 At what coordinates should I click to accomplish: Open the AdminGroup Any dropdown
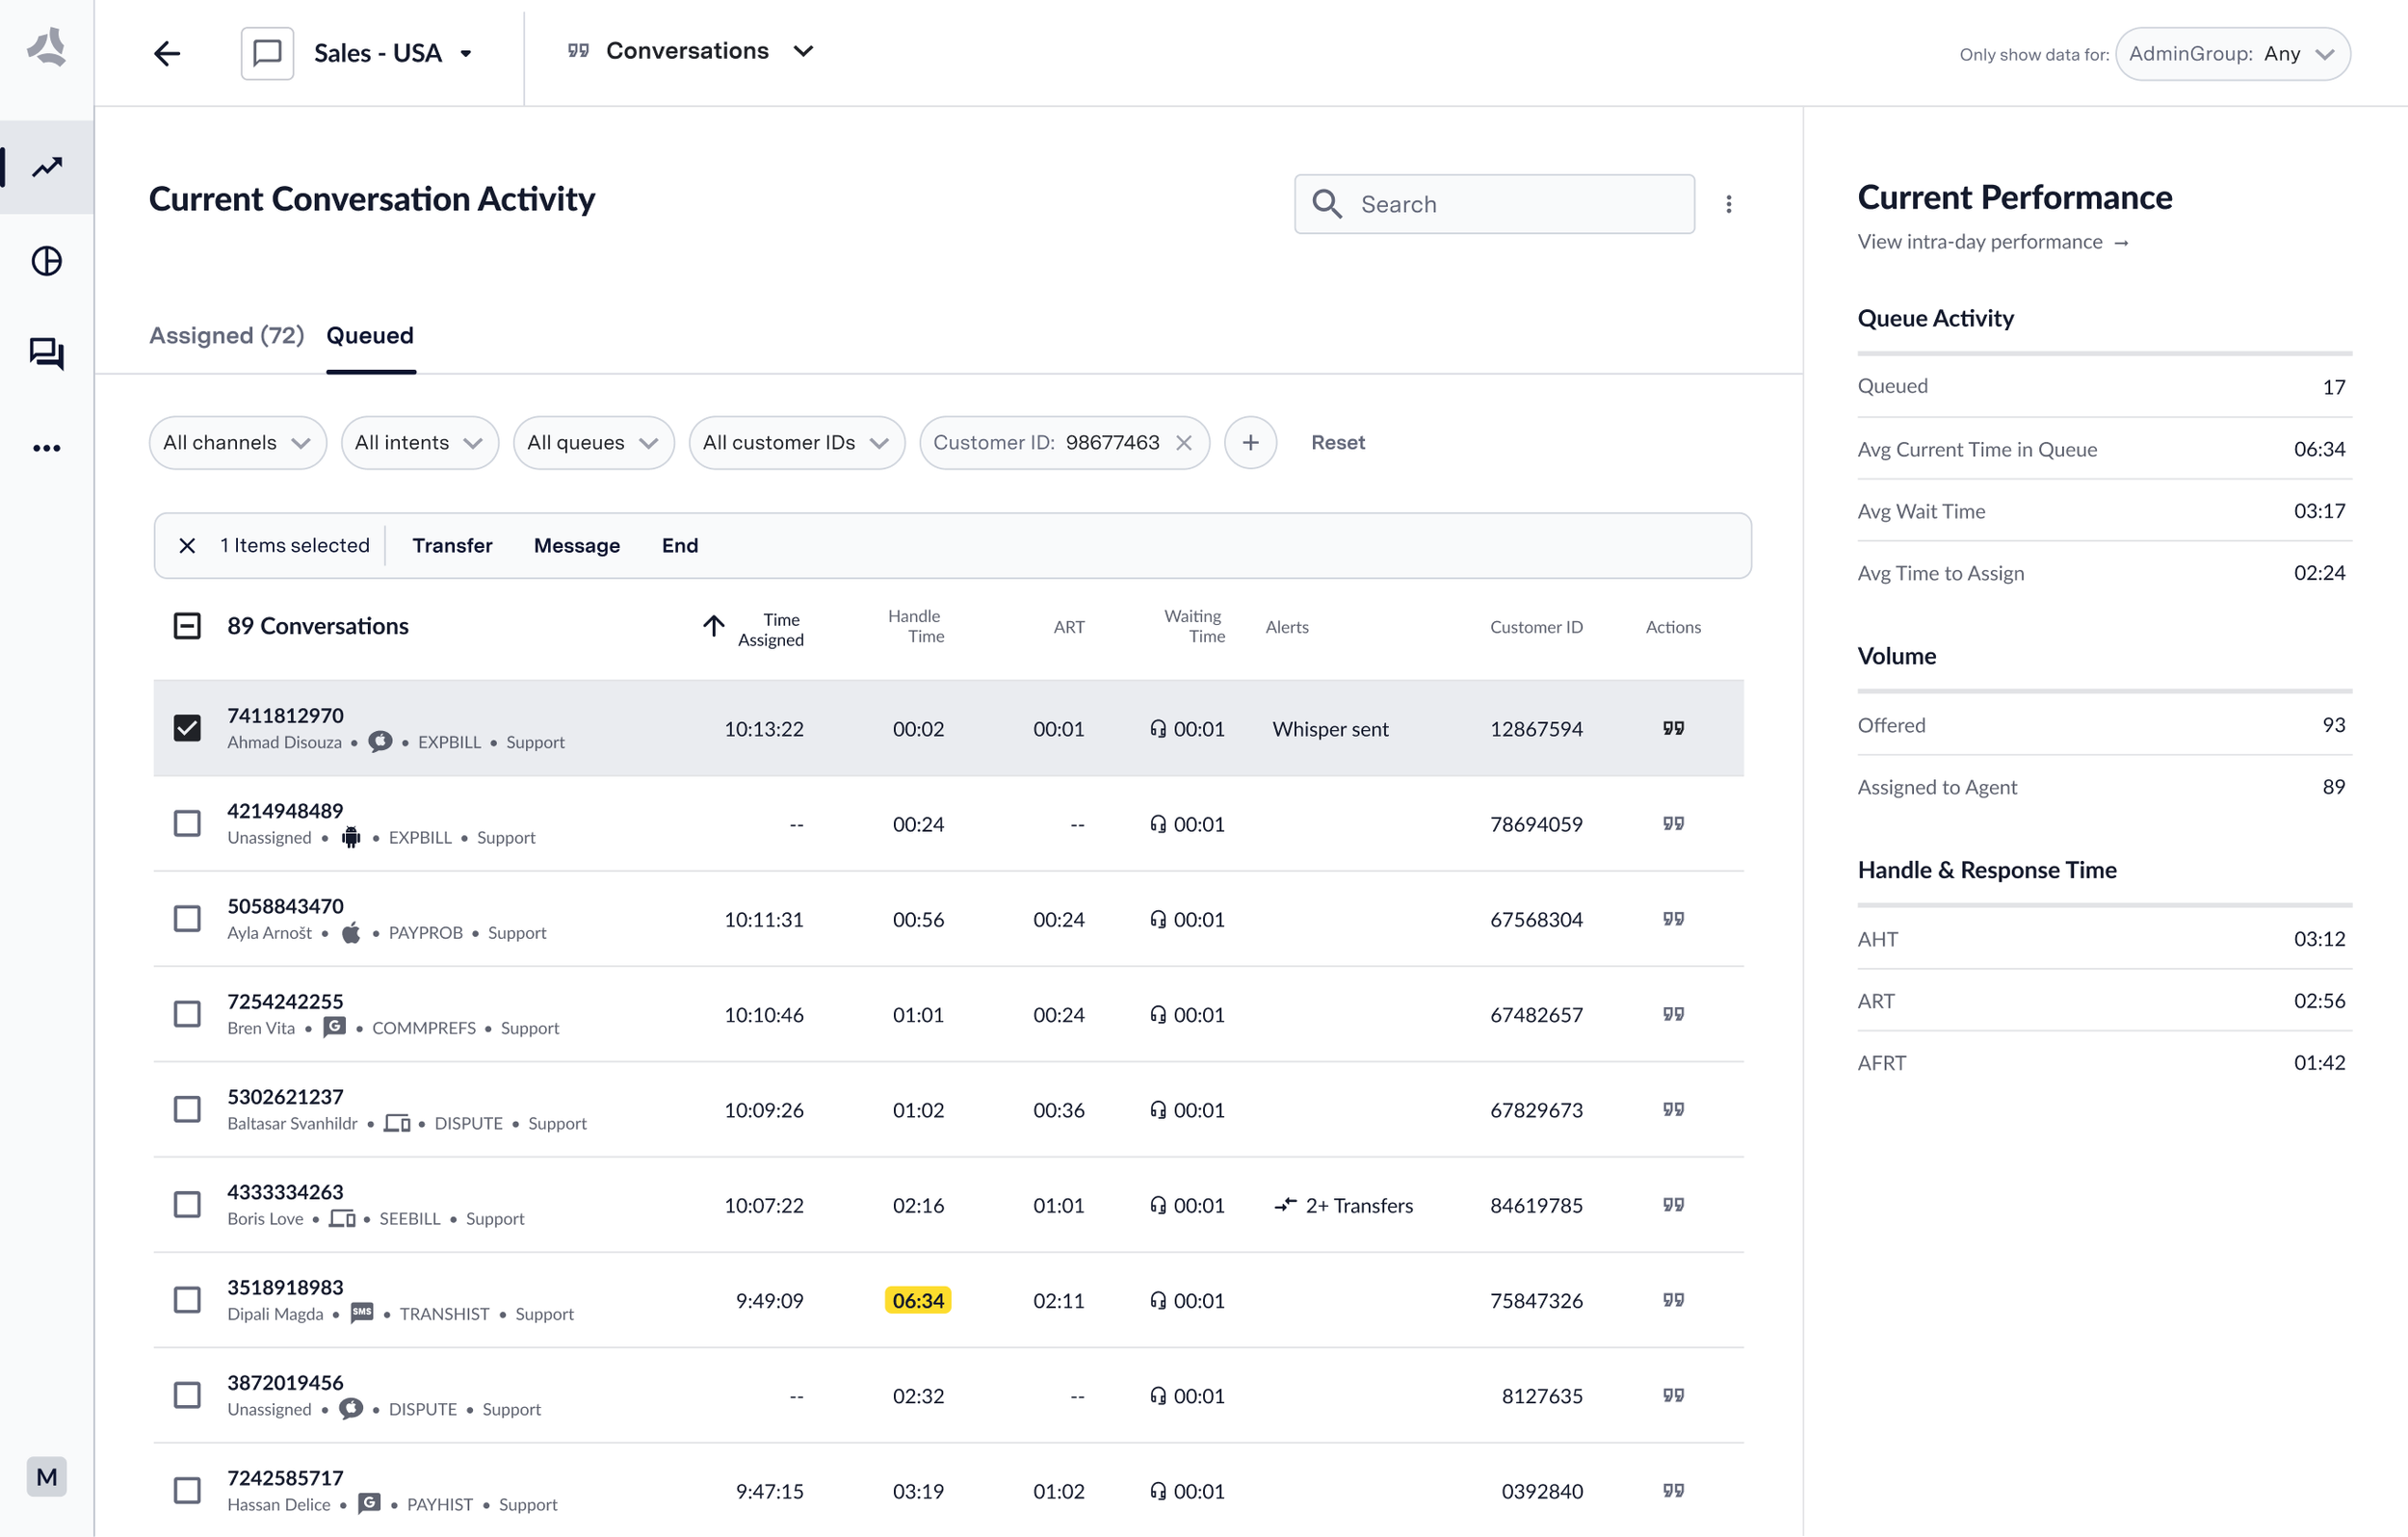(2232, 54)
